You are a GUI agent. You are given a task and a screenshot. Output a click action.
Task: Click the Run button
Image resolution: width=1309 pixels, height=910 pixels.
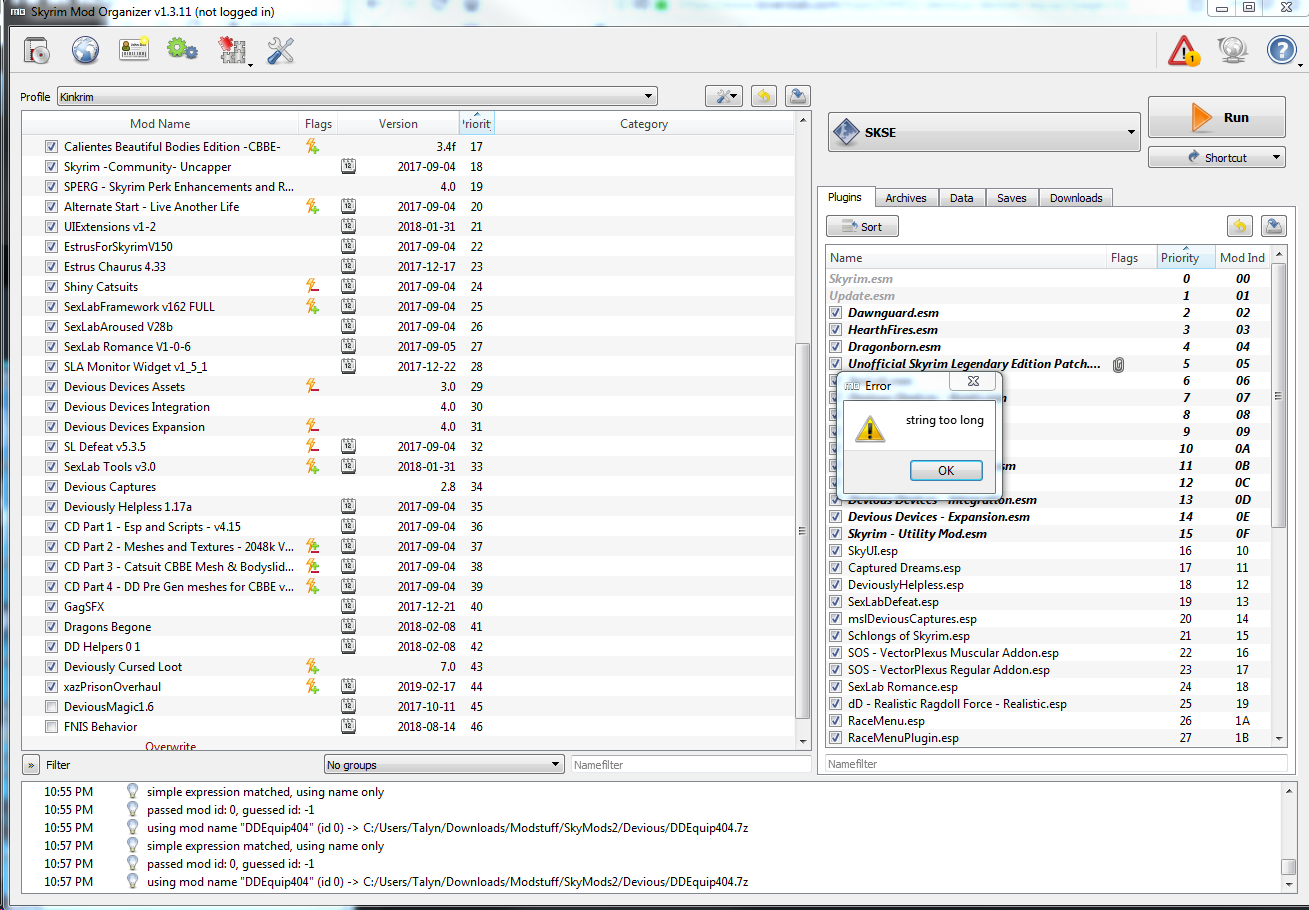(1216, 117)
